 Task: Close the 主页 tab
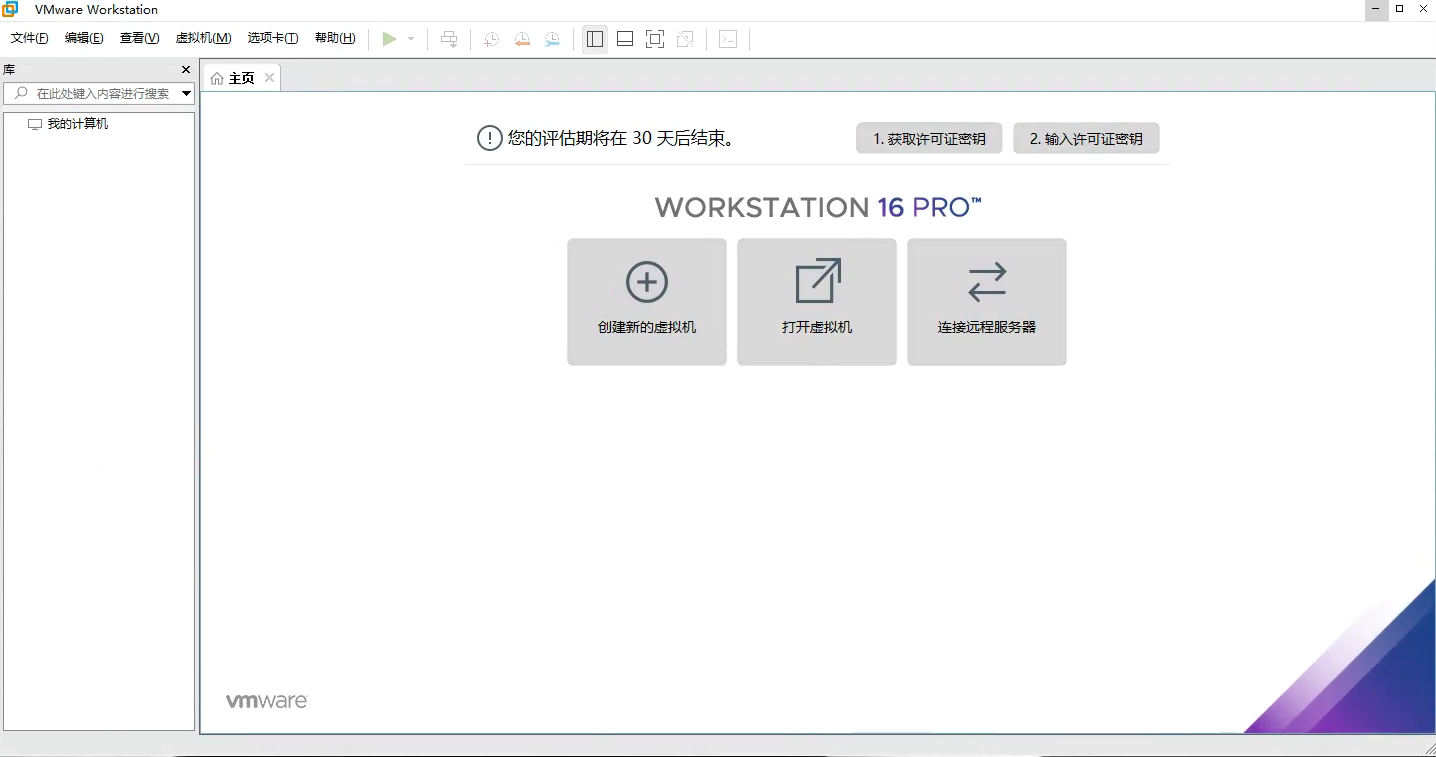point(269,78)
